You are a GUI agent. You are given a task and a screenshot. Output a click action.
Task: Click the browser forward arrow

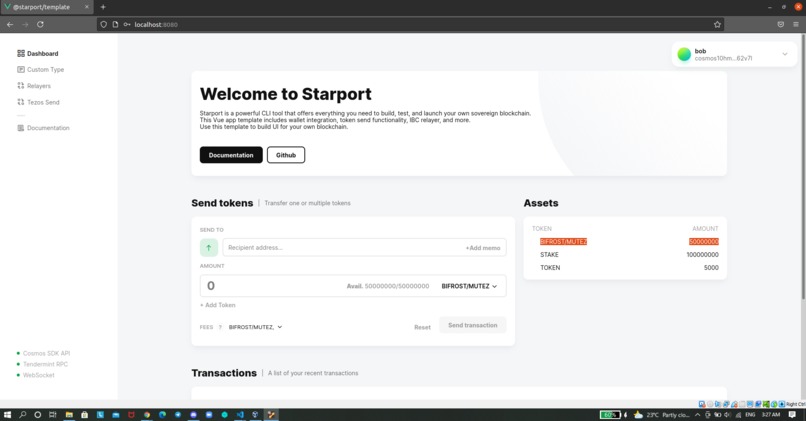click(x=25, y=24)
